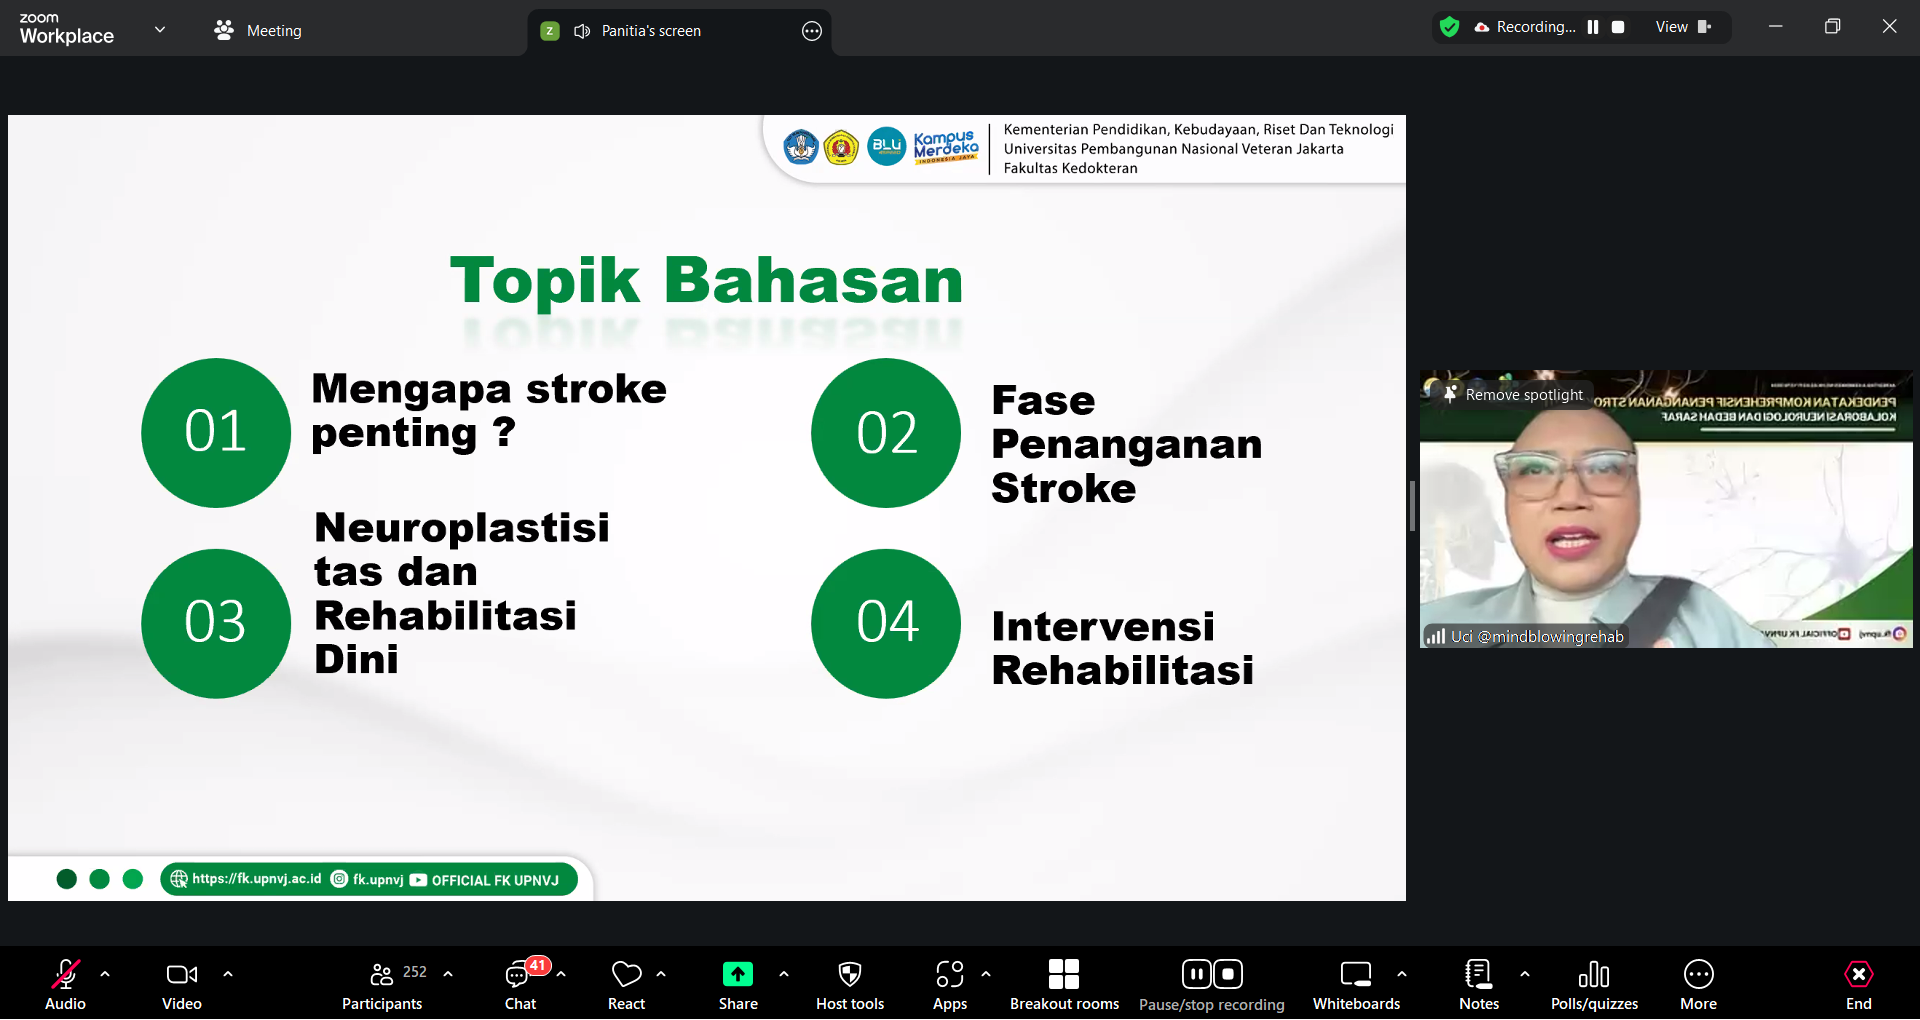Screen dimensions: 1920x1020
Task: Open the Notes tool
Action: (x=1478, y=984)
